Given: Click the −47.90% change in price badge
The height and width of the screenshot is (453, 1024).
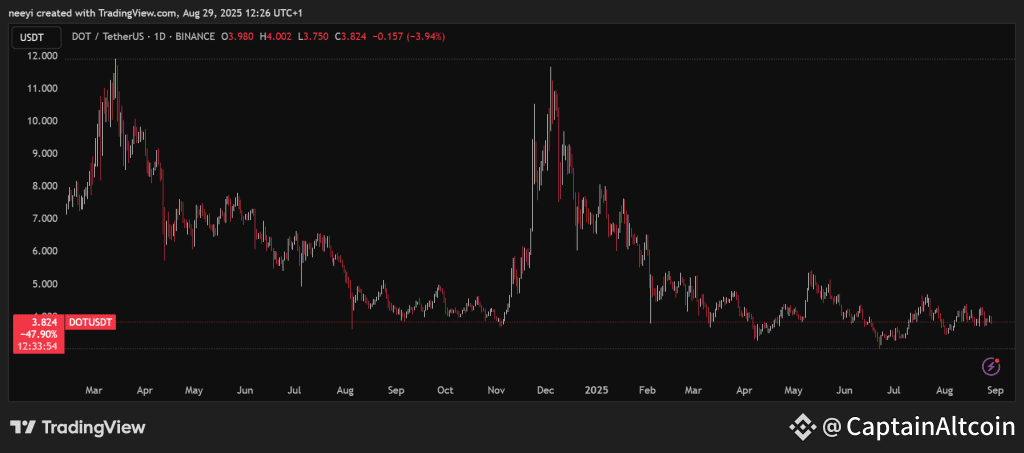Looking at the screenshot, I should (41, 333).
